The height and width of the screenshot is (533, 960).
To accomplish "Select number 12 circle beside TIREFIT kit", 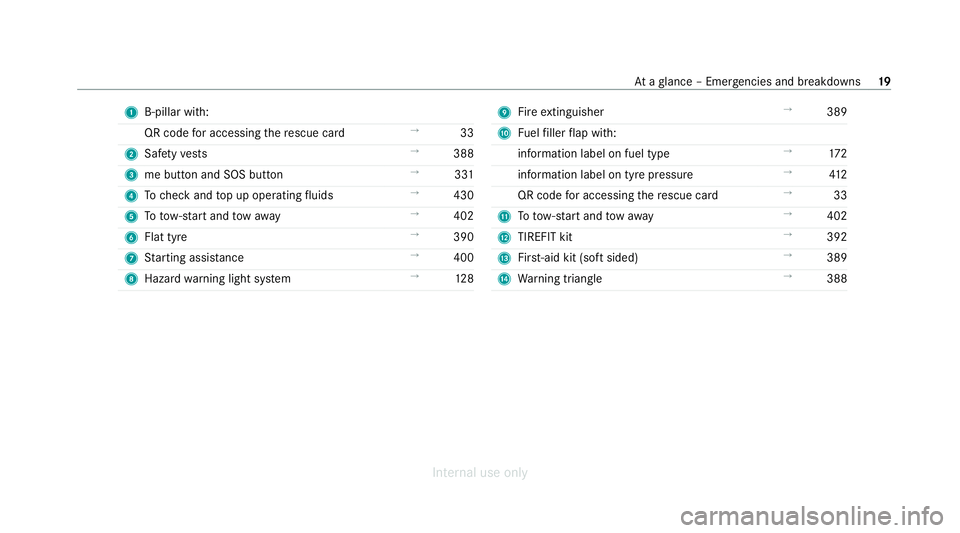I will 504,237.
